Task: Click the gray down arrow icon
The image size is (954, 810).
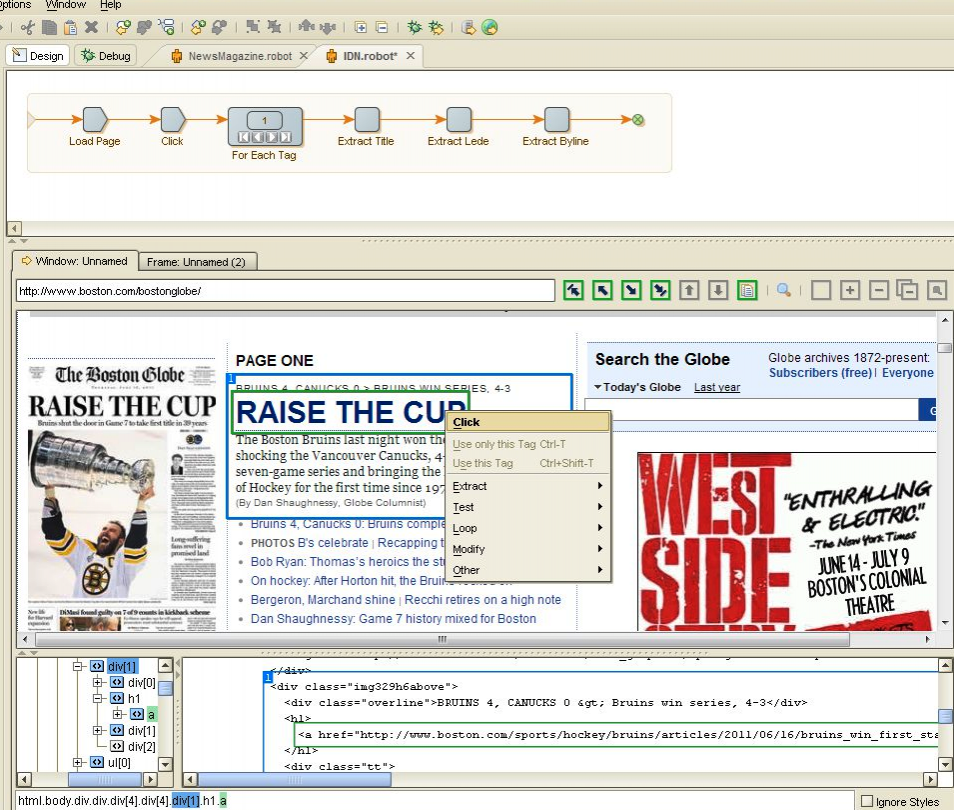Action: point(718,290)
